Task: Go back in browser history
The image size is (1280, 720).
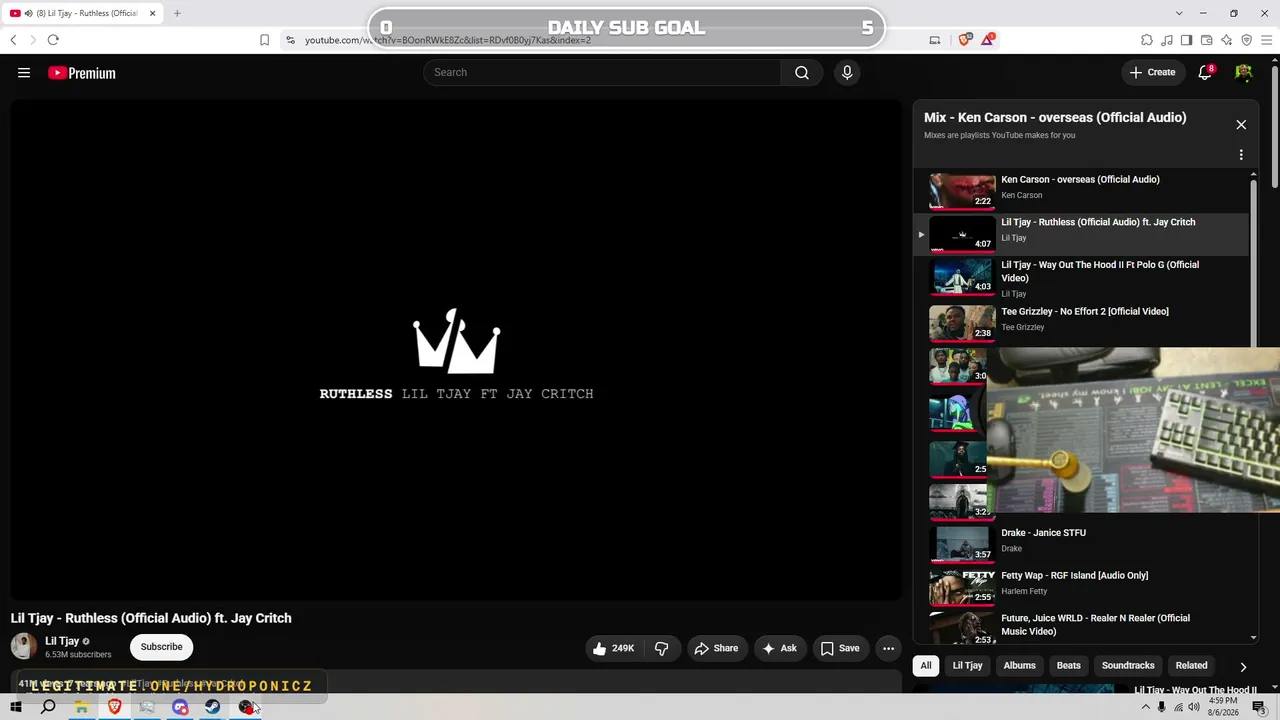Action: [13, 40]
